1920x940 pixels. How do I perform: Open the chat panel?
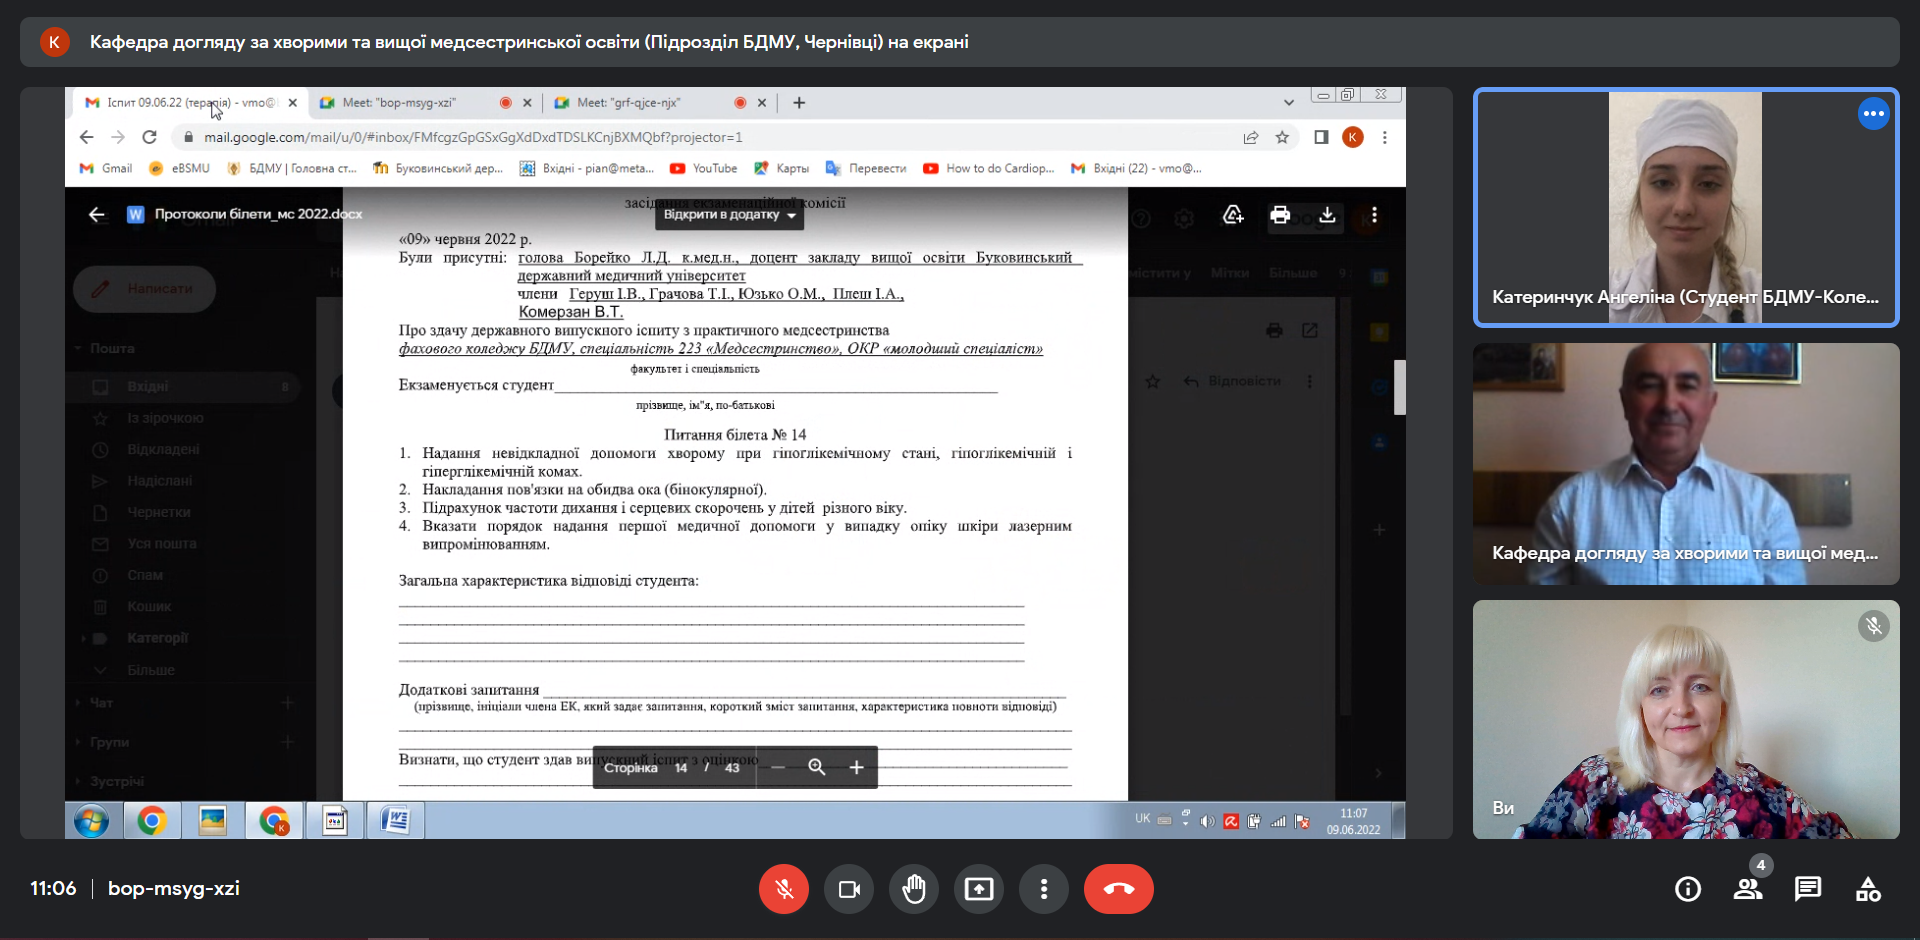pyautogui.click(x=1808, y=889)
